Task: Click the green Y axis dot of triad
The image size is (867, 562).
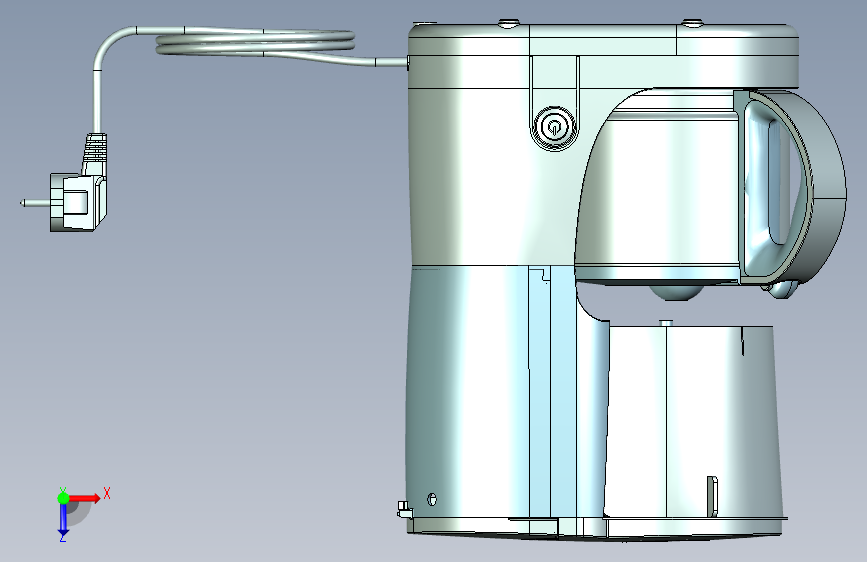Action: 63,498
